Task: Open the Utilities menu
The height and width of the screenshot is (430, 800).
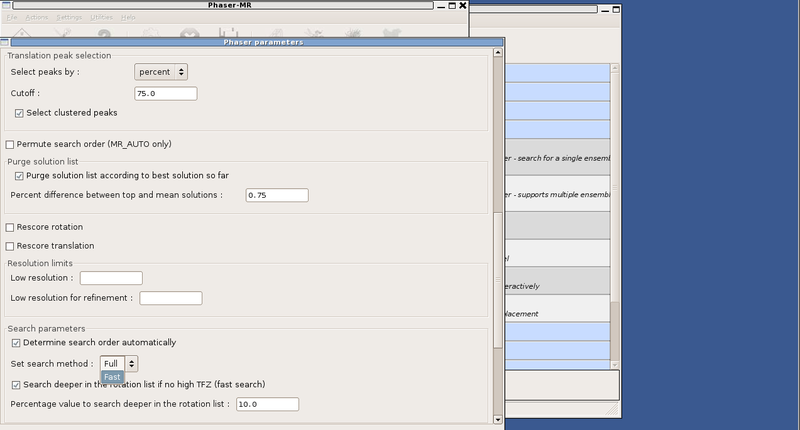Action: click(x=100, y=18)
